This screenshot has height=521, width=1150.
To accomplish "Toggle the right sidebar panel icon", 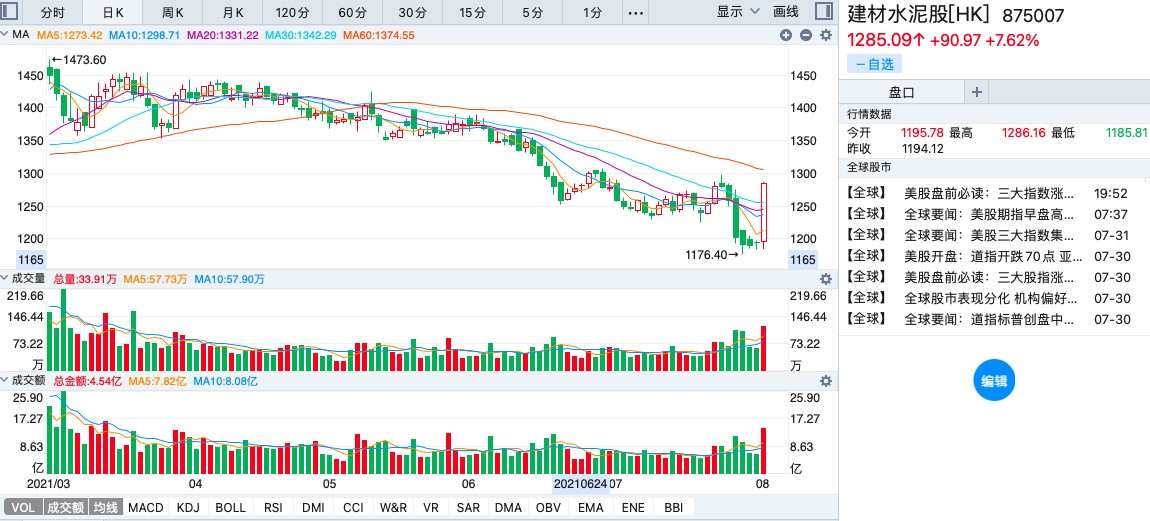I will tap(823, 12).
